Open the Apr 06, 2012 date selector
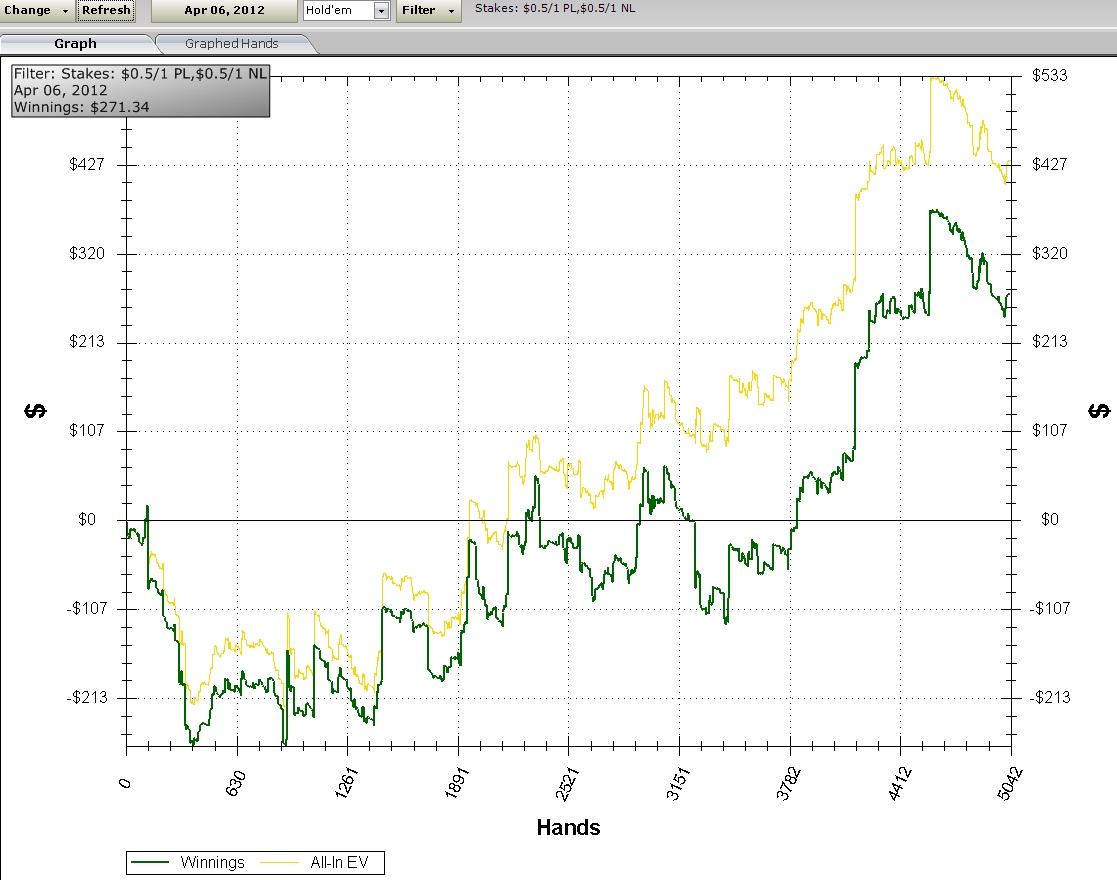 click(x=224, y=11)
